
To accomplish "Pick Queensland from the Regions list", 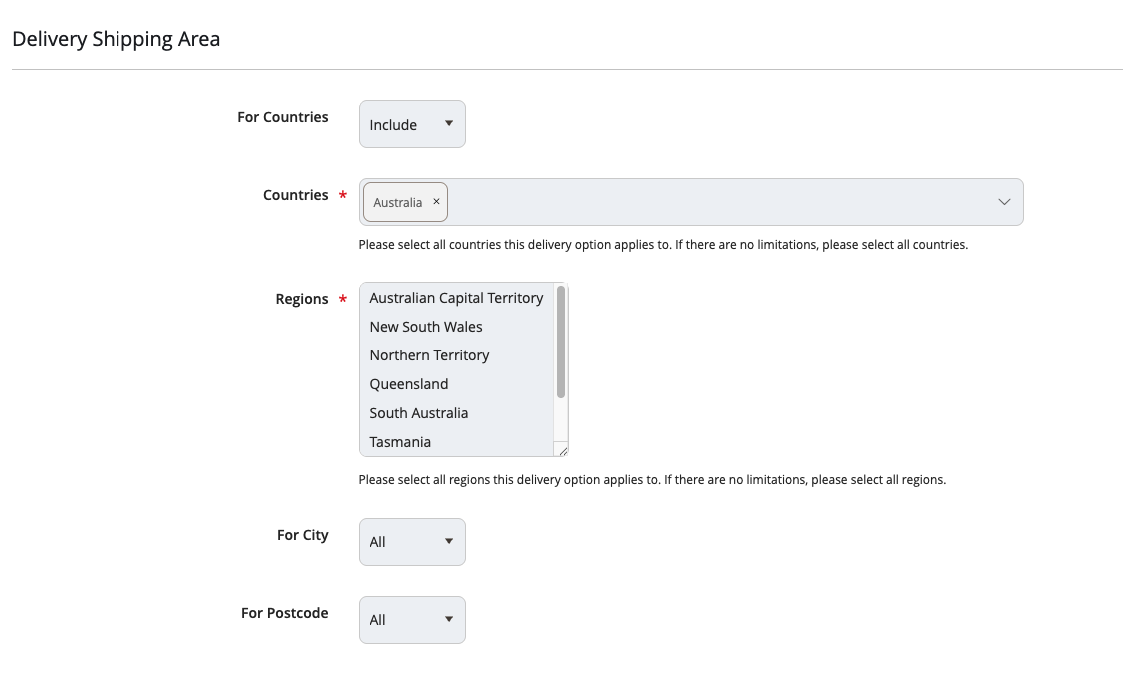I will 409,384.
